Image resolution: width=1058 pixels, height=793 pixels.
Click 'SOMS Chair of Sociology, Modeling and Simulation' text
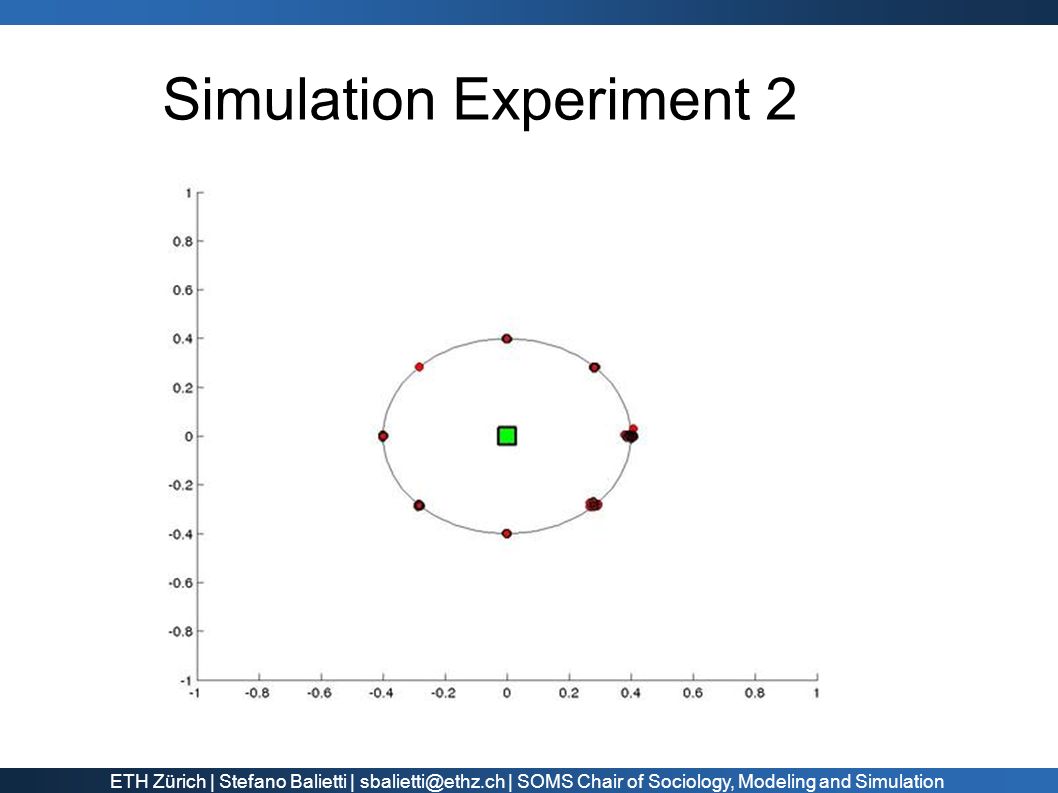click(x=731, y=782)
